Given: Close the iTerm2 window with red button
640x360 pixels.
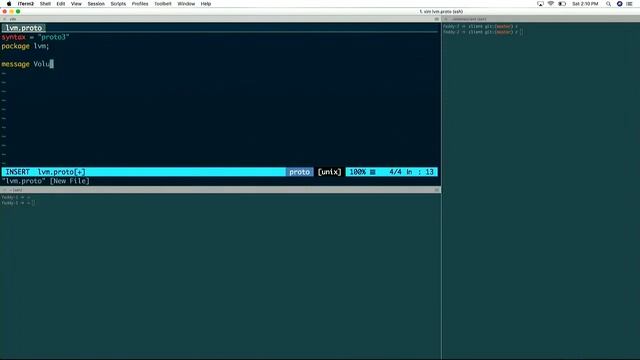Looking at the screenshot, I should click(x=5, y=11).
